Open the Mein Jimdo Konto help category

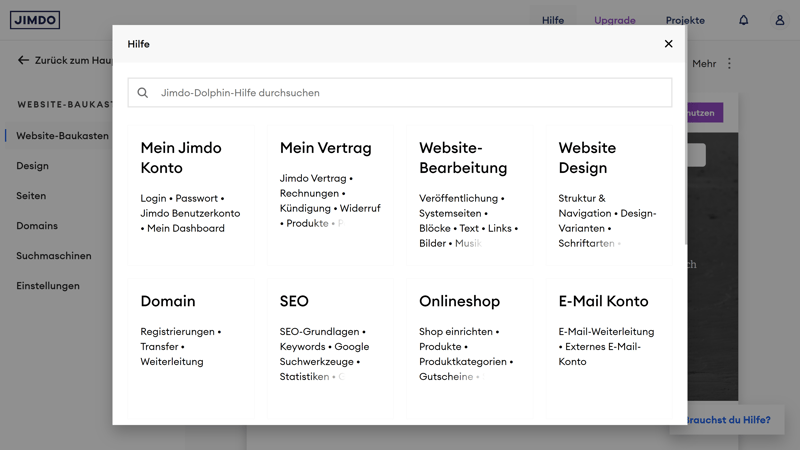pyautogui.click(x=181, y=157)
